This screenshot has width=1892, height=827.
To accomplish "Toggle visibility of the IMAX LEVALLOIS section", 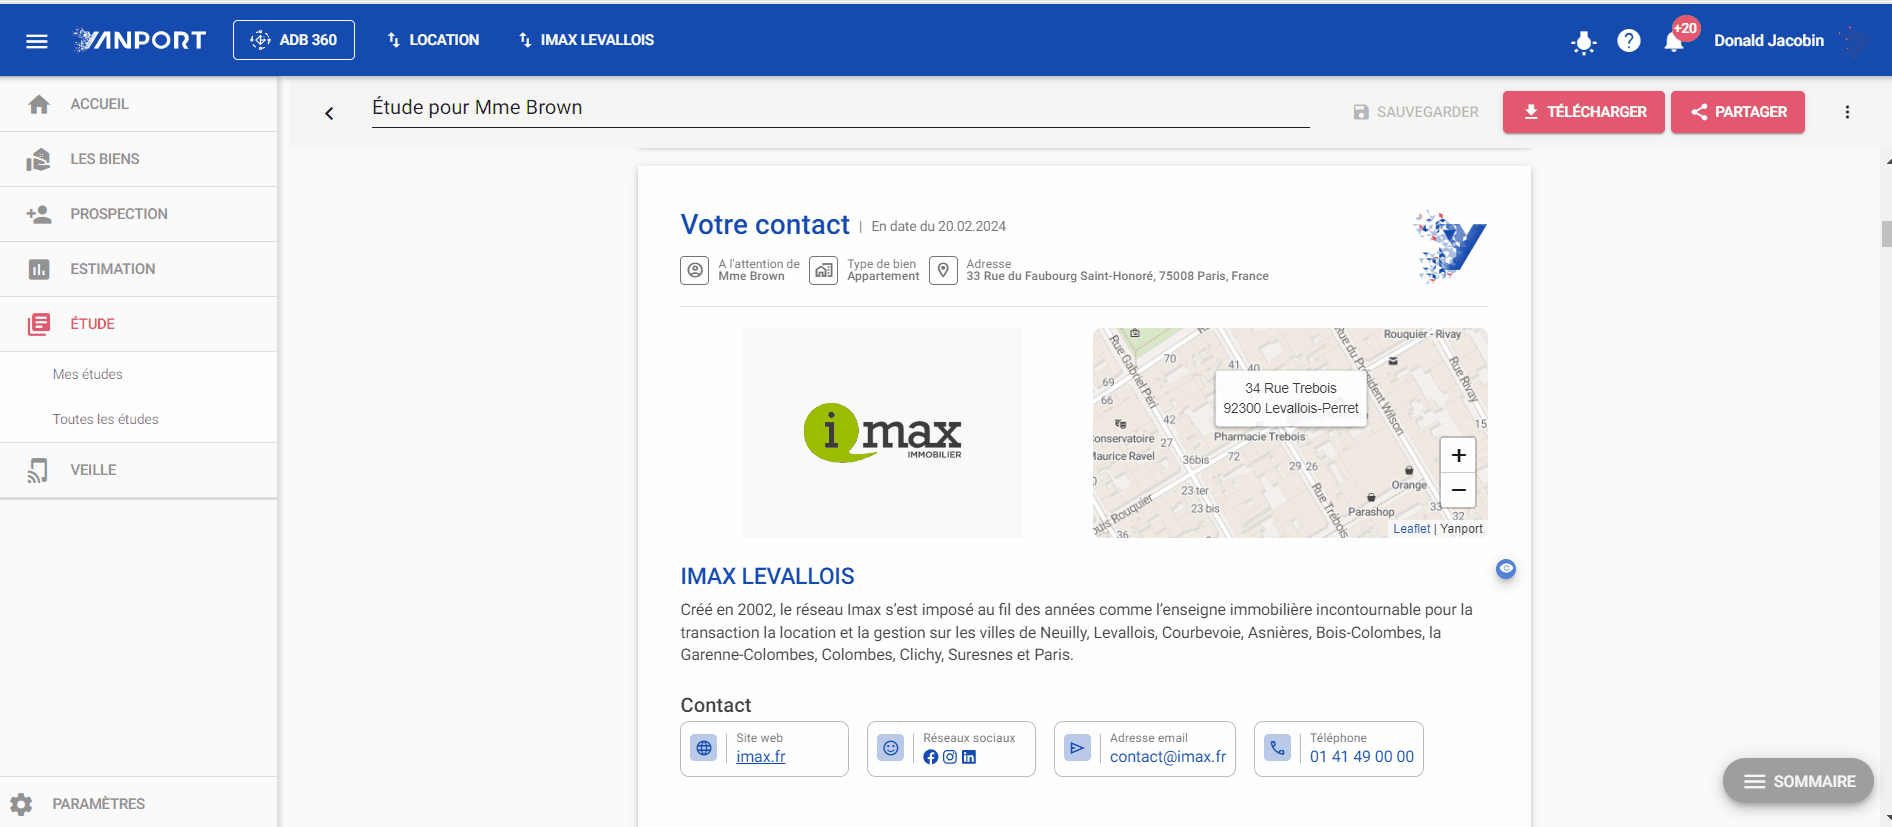I will point(1506,569).
